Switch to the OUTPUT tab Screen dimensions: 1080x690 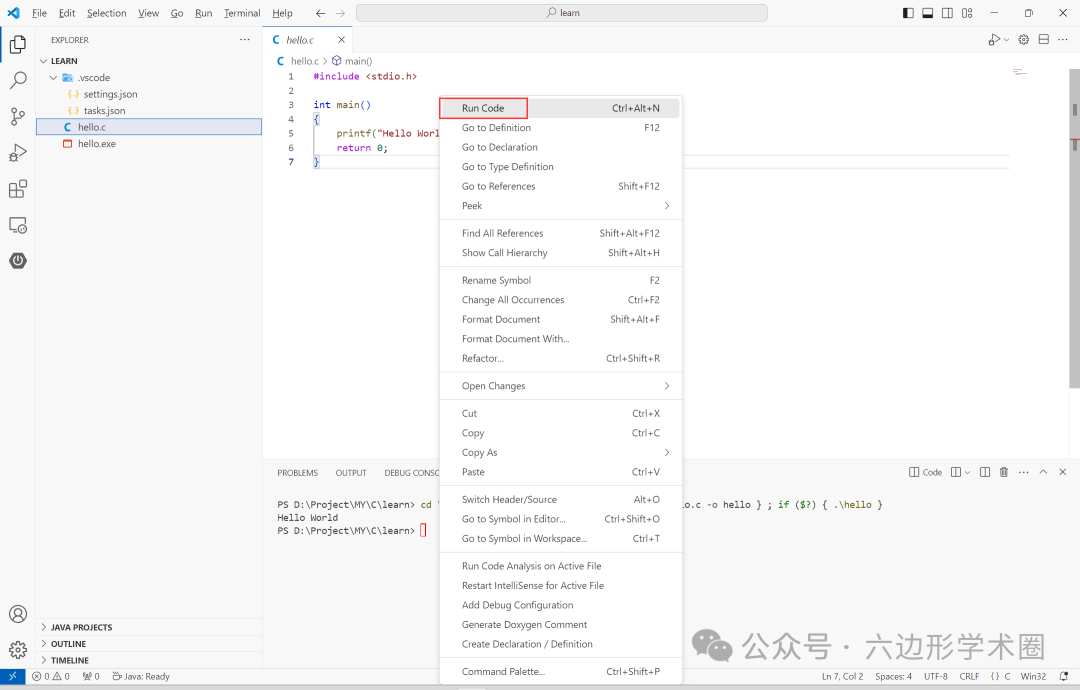(x=350, y=472)
